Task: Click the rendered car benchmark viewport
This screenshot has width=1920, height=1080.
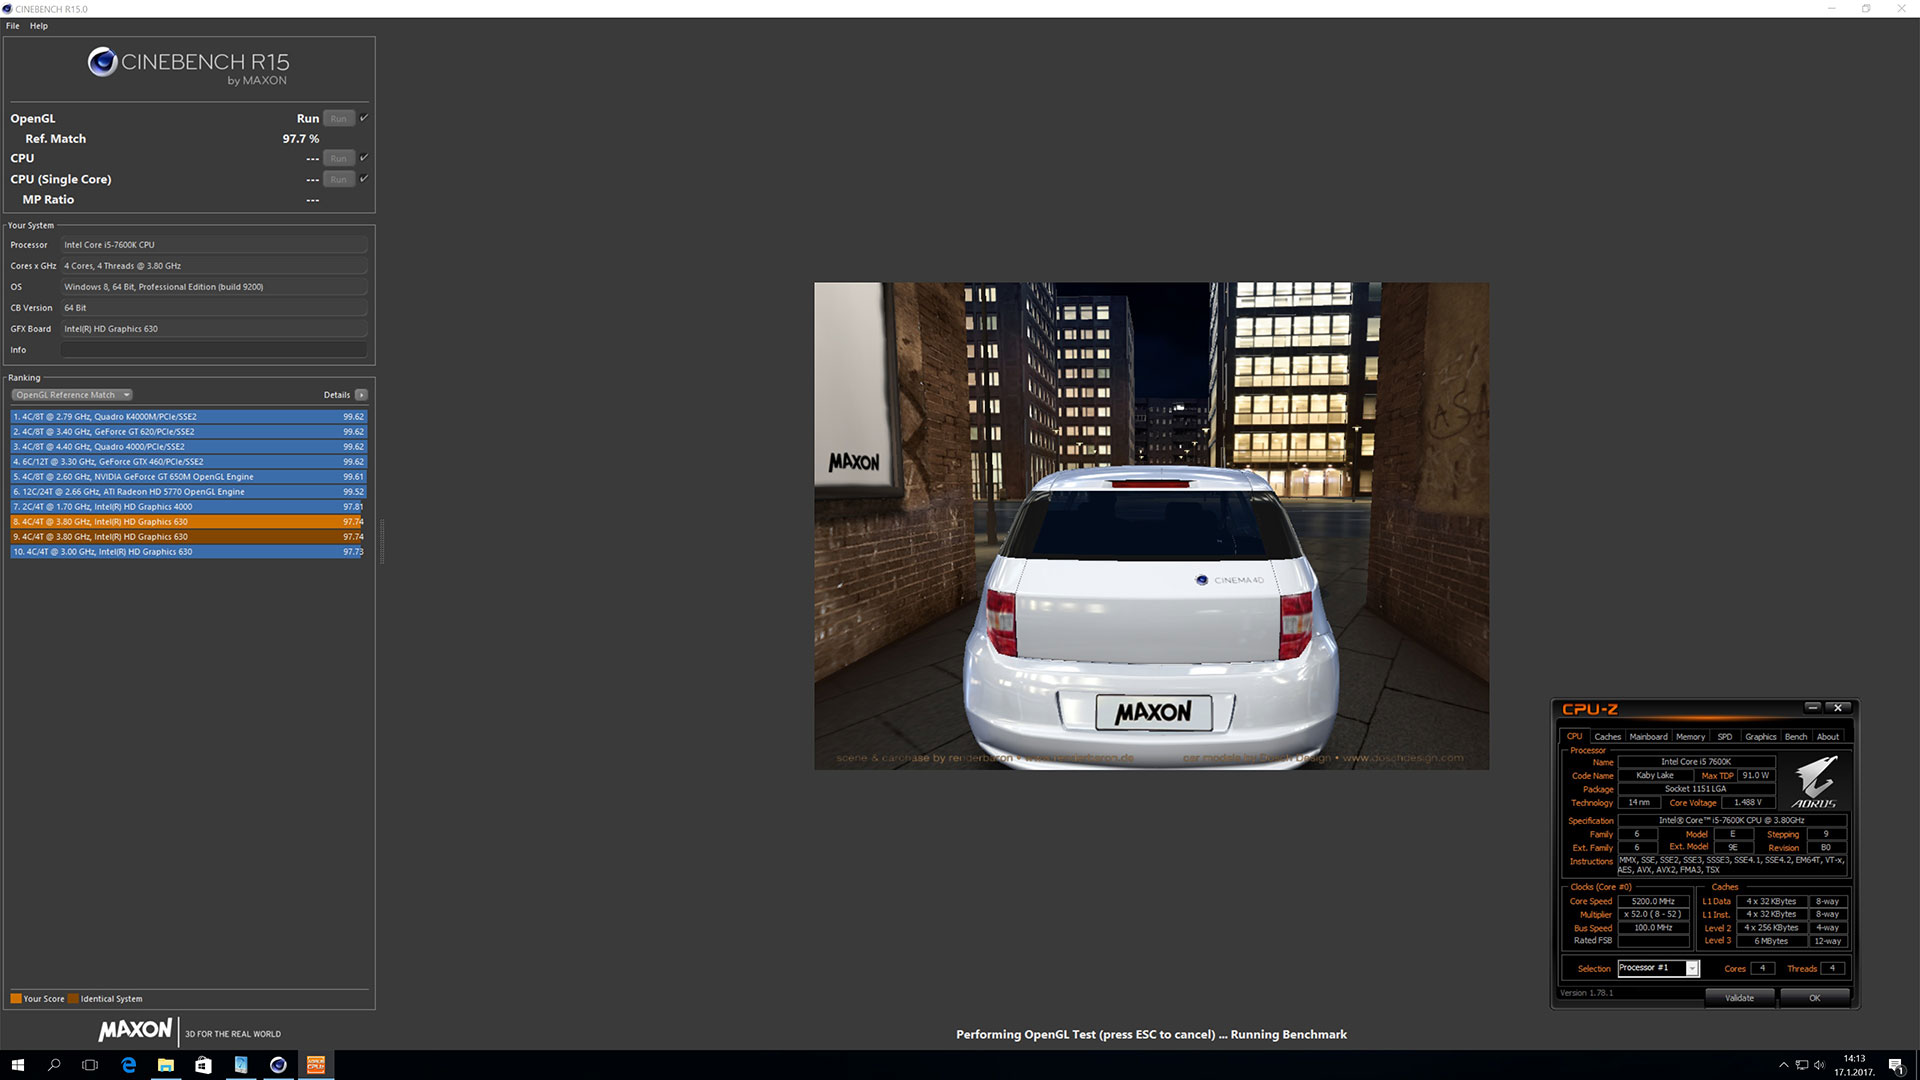Action: tap(1151, 526)
